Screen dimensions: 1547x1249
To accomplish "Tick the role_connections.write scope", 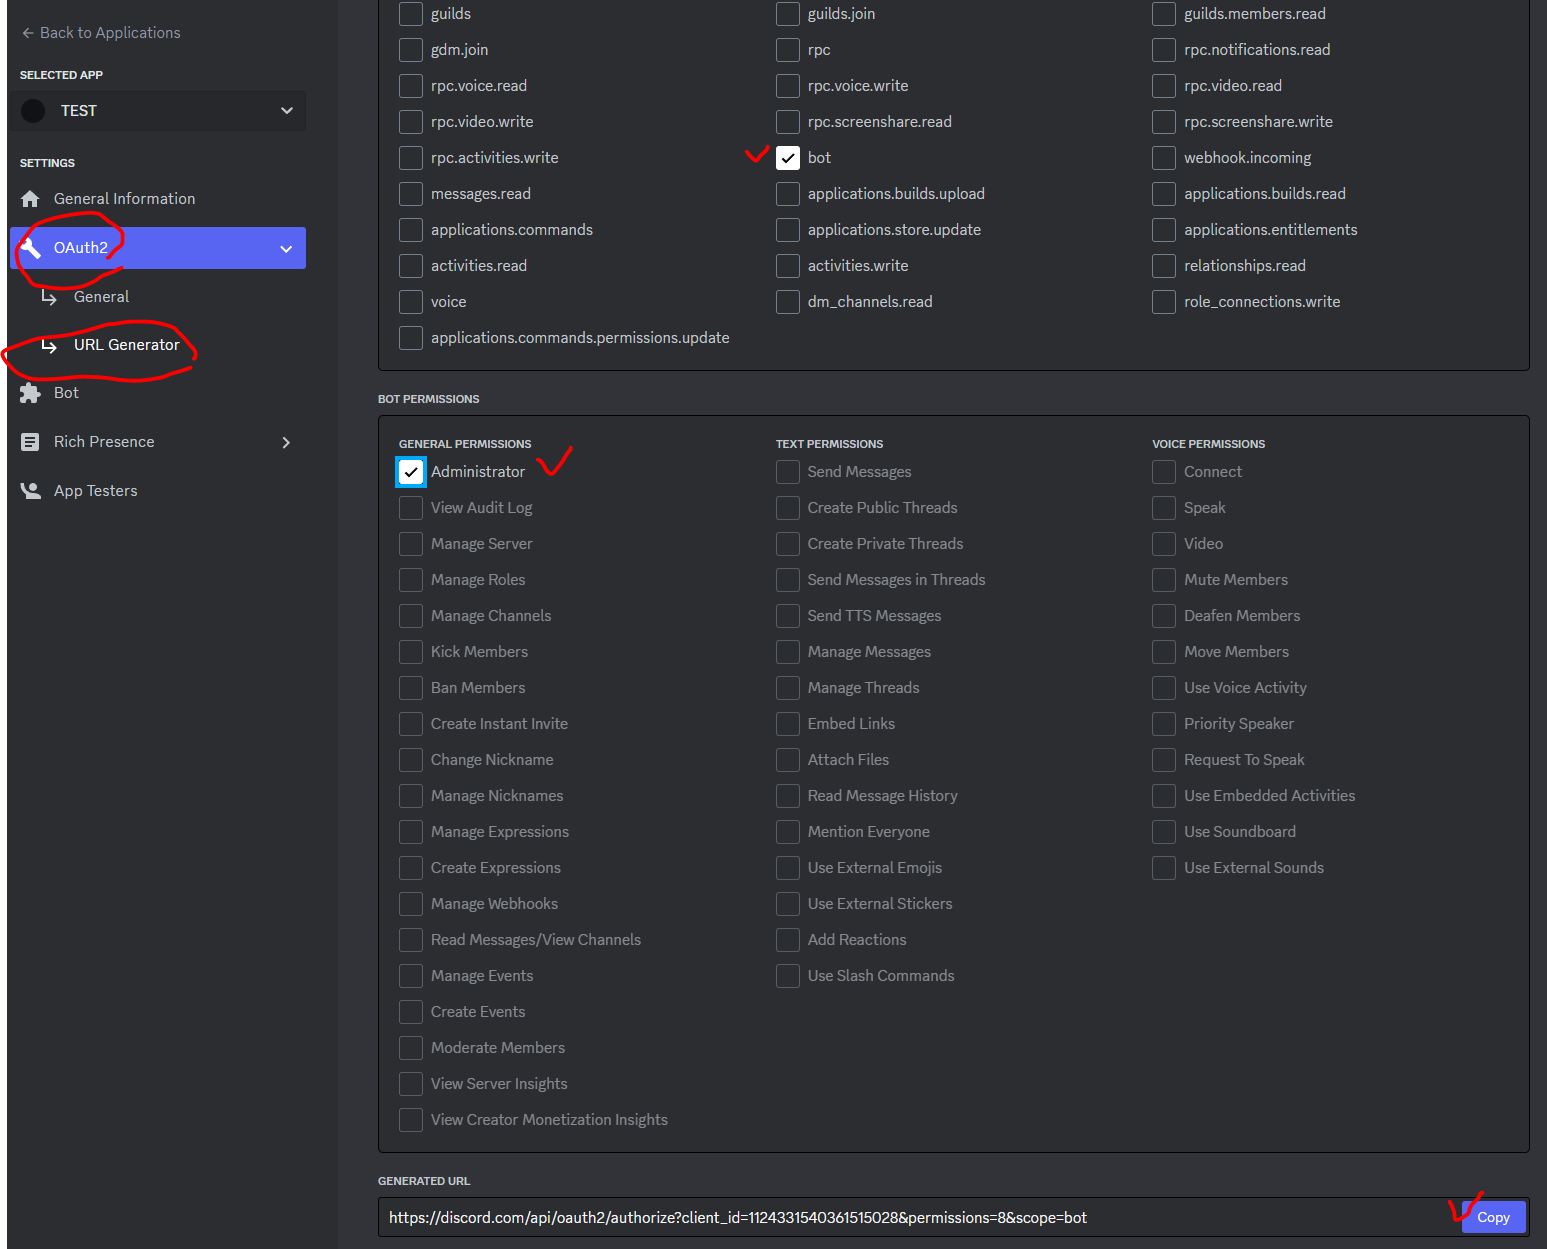I will [x=1164, y=302].
